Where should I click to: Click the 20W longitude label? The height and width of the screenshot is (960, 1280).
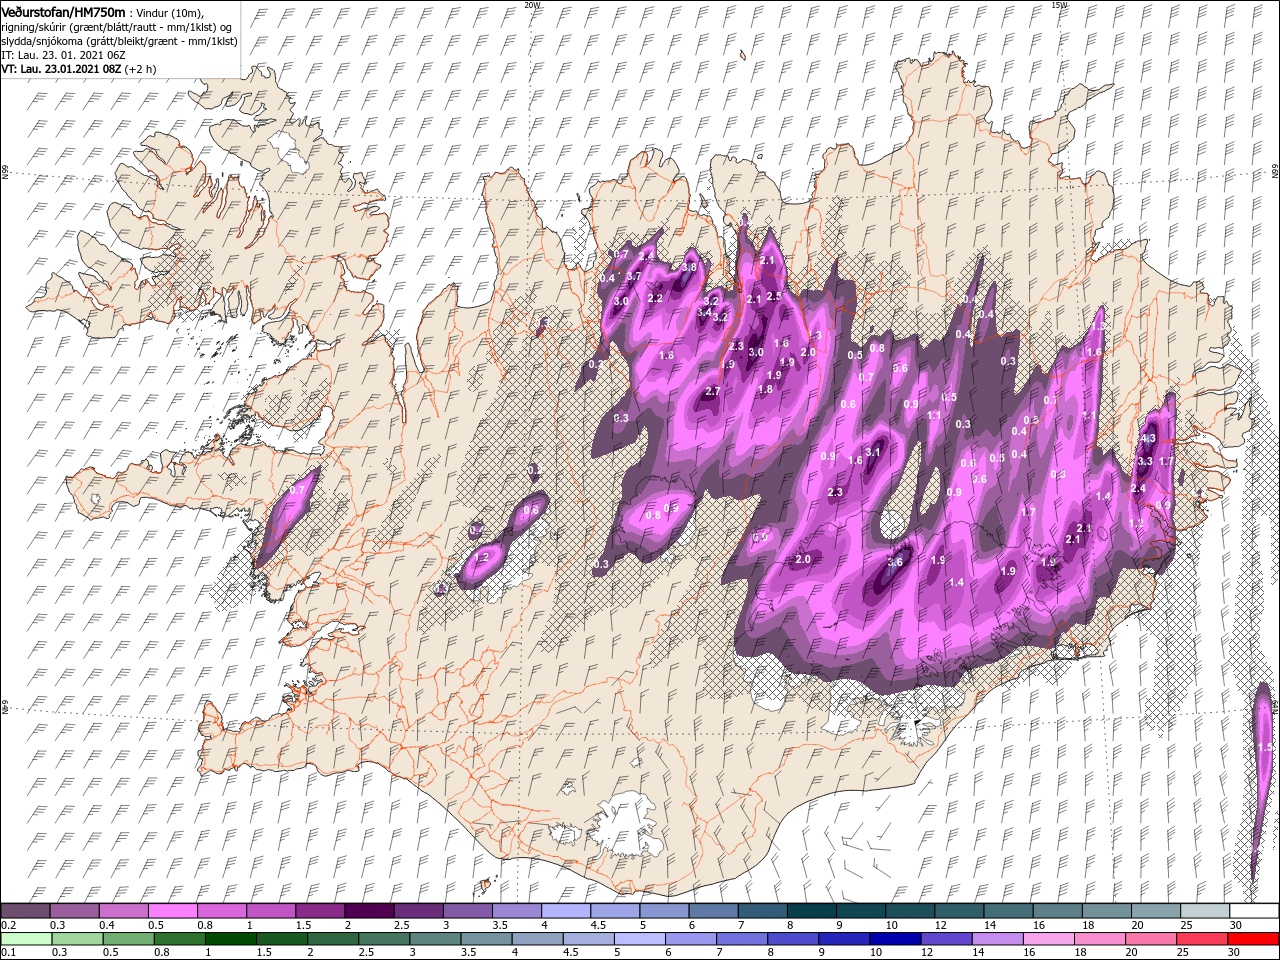pos(532,5)
